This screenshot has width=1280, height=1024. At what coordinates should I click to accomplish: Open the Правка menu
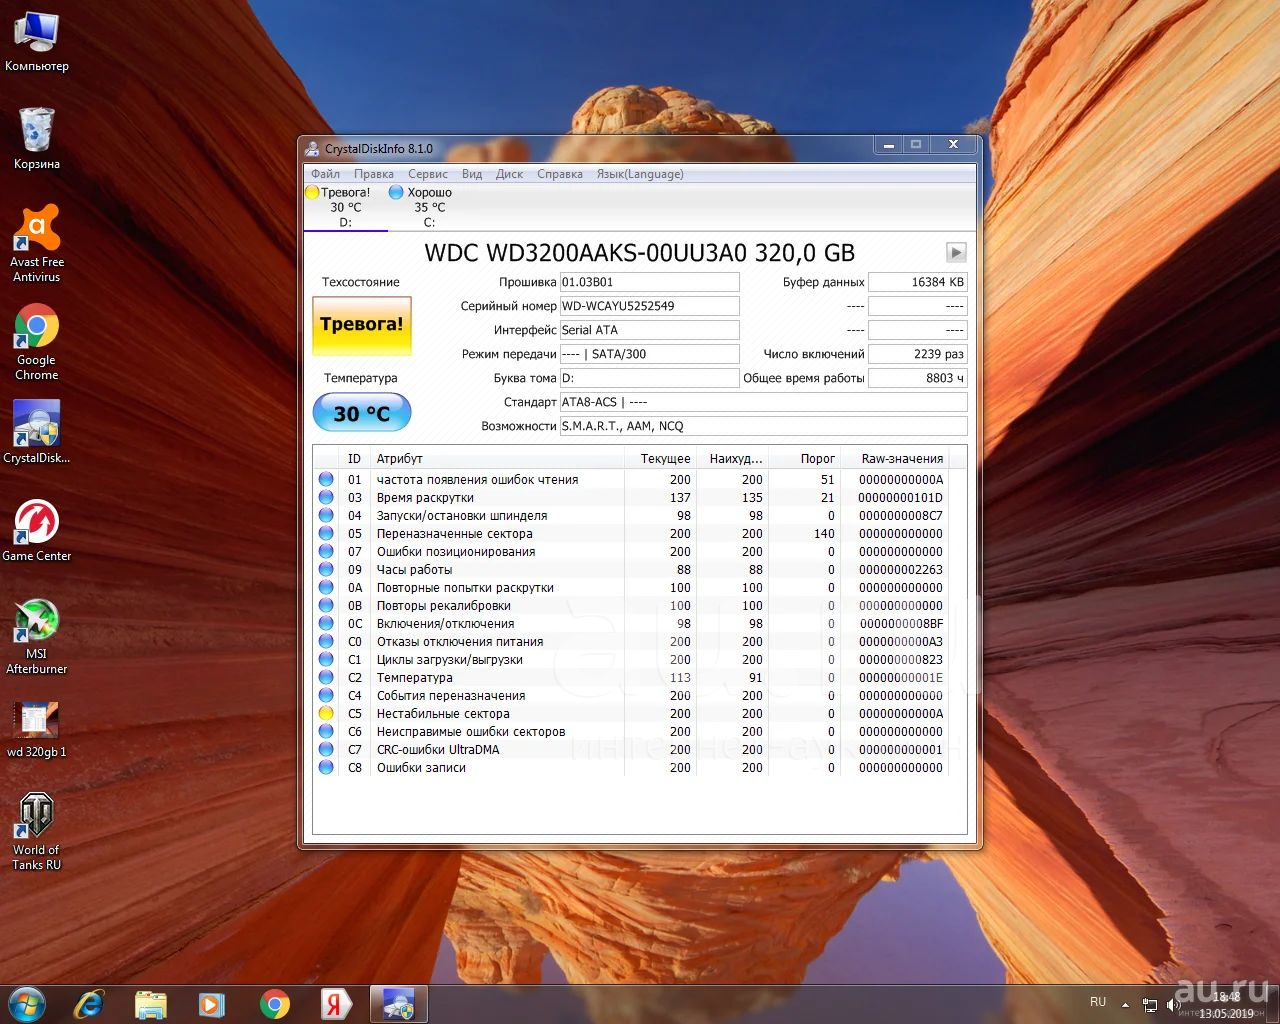click(373, 174)
